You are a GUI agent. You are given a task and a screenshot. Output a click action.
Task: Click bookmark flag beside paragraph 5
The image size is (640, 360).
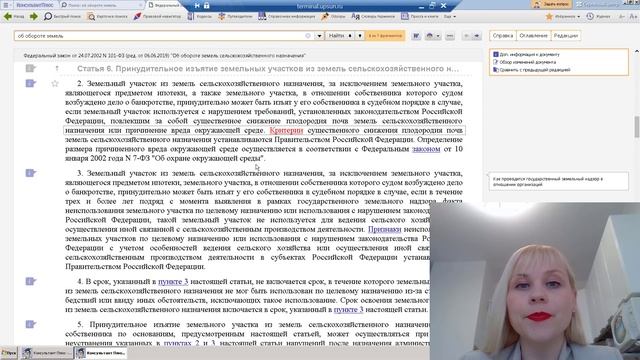[x=31, y=324]
